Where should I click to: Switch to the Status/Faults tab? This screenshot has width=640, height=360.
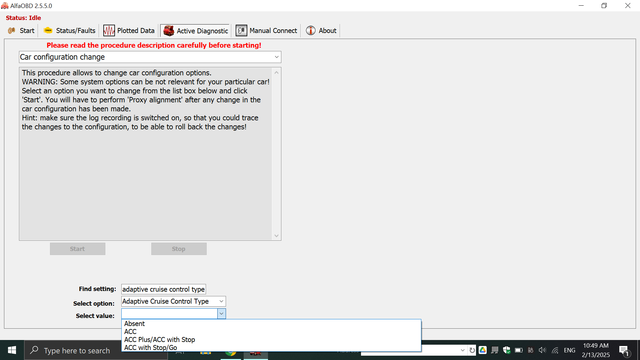coord(69,31)
